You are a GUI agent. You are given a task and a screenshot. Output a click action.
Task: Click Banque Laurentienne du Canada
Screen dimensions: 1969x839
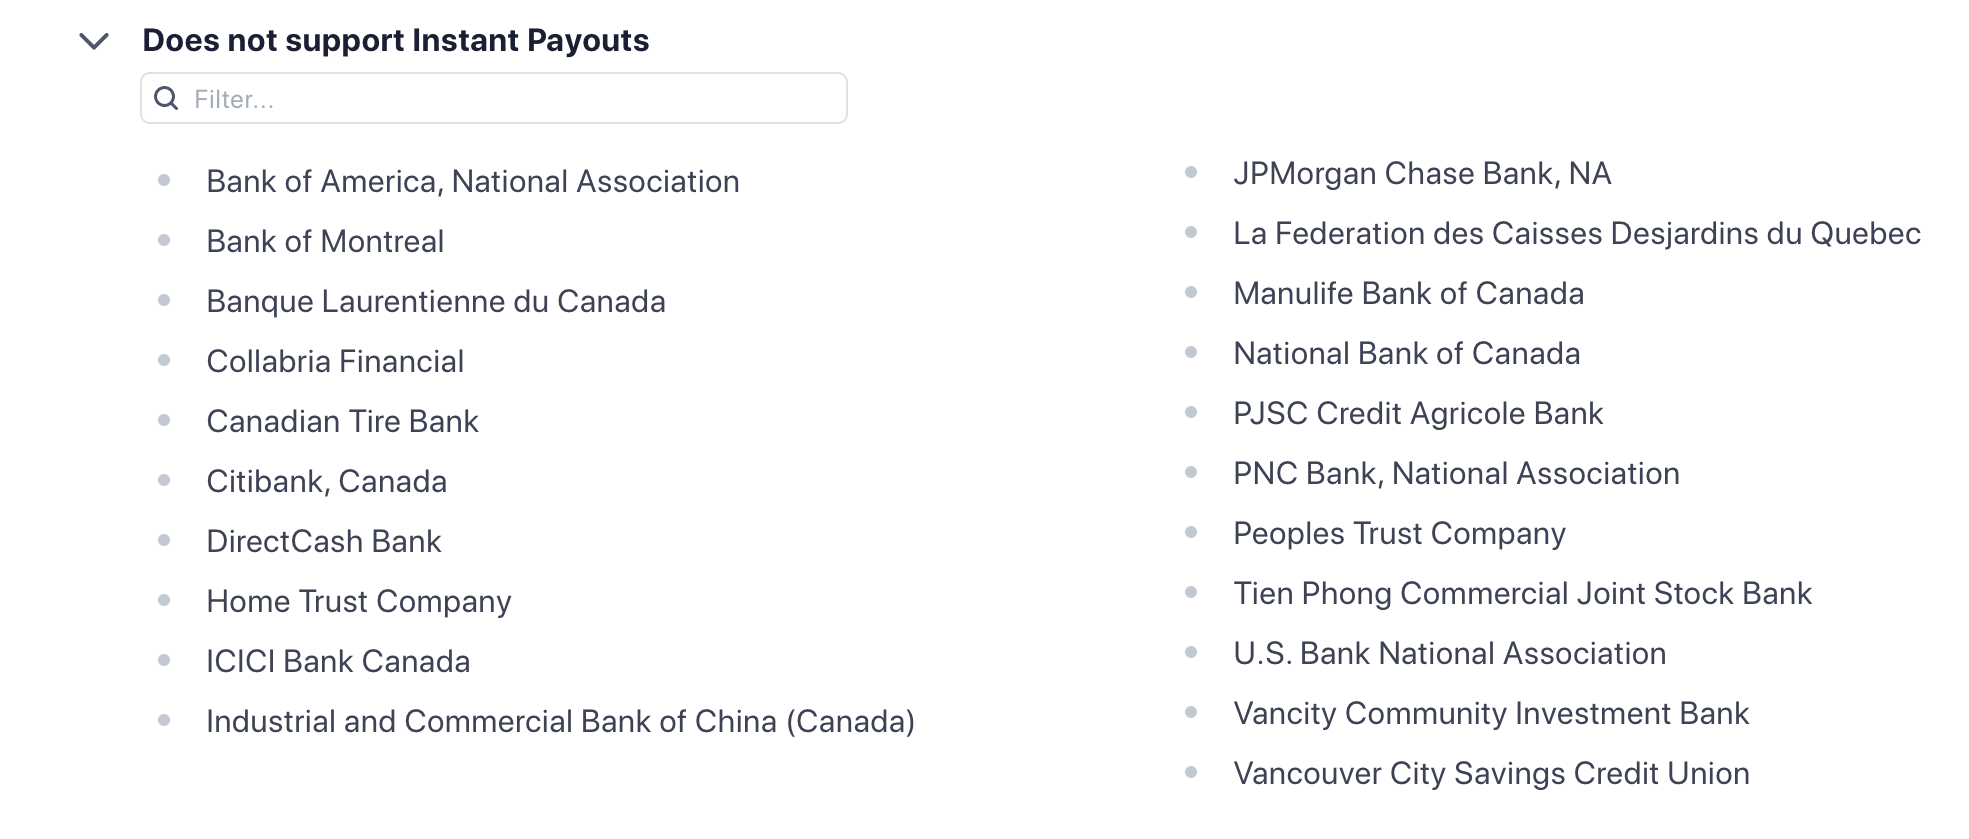pyautogui.click(x=436, y=301)
